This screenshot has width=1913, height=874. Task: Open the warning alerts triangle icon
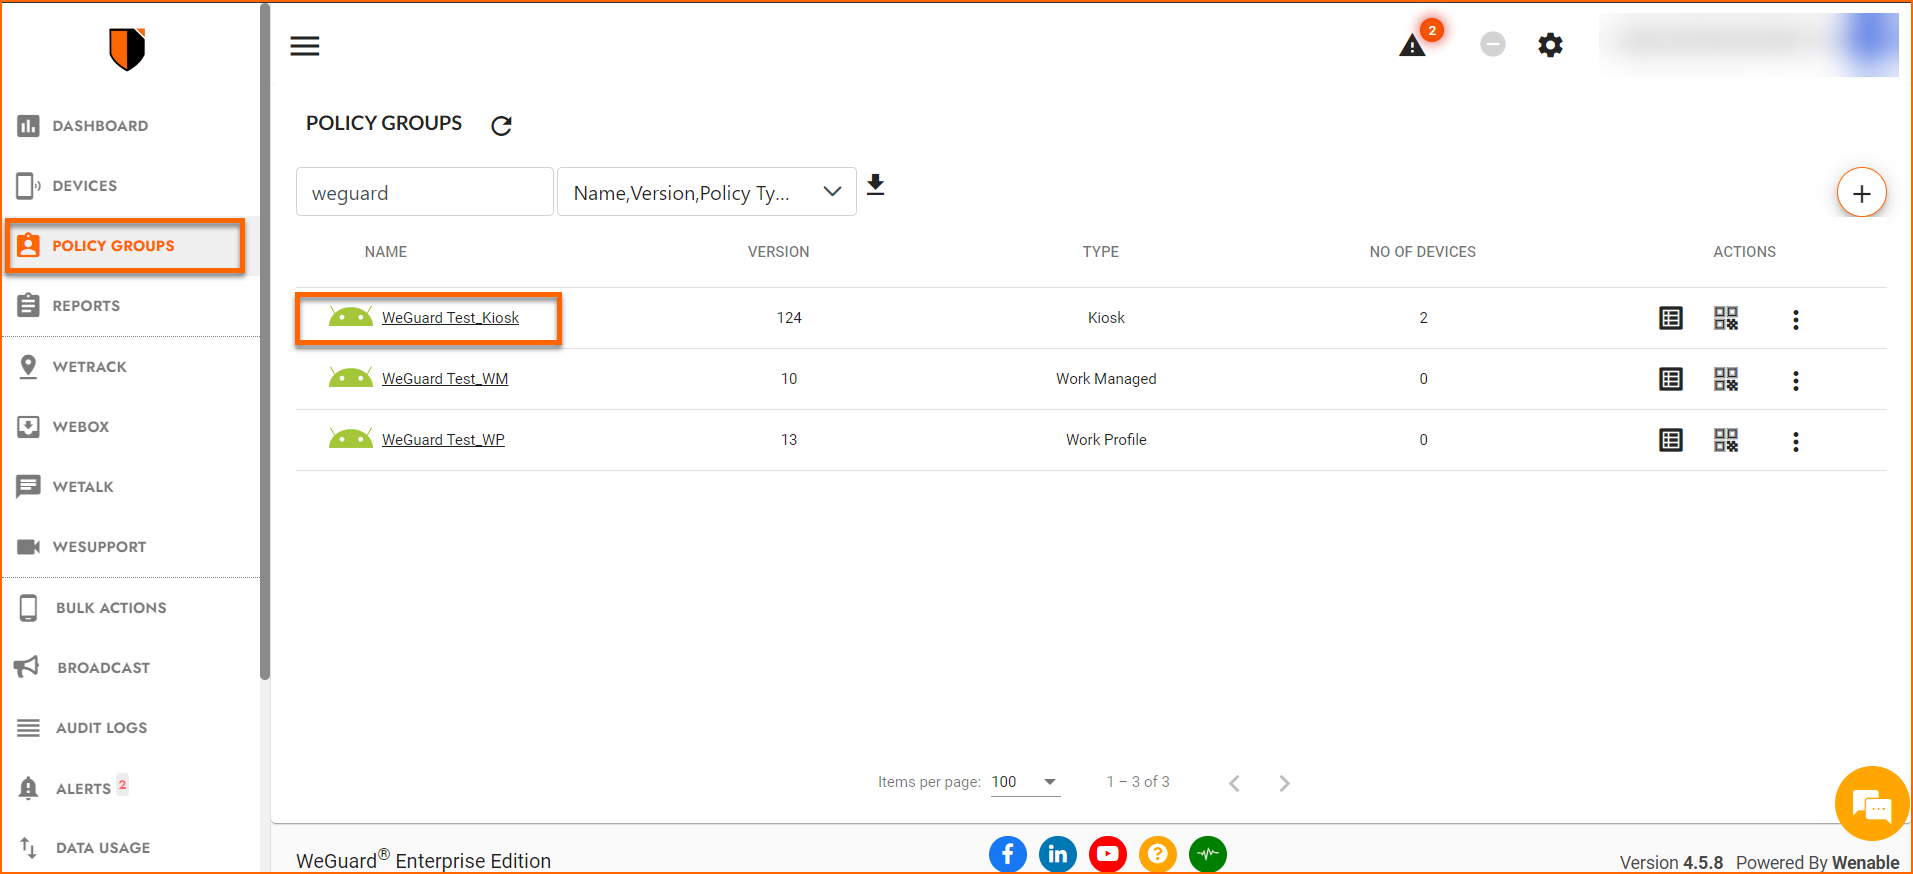(1412, 45)
